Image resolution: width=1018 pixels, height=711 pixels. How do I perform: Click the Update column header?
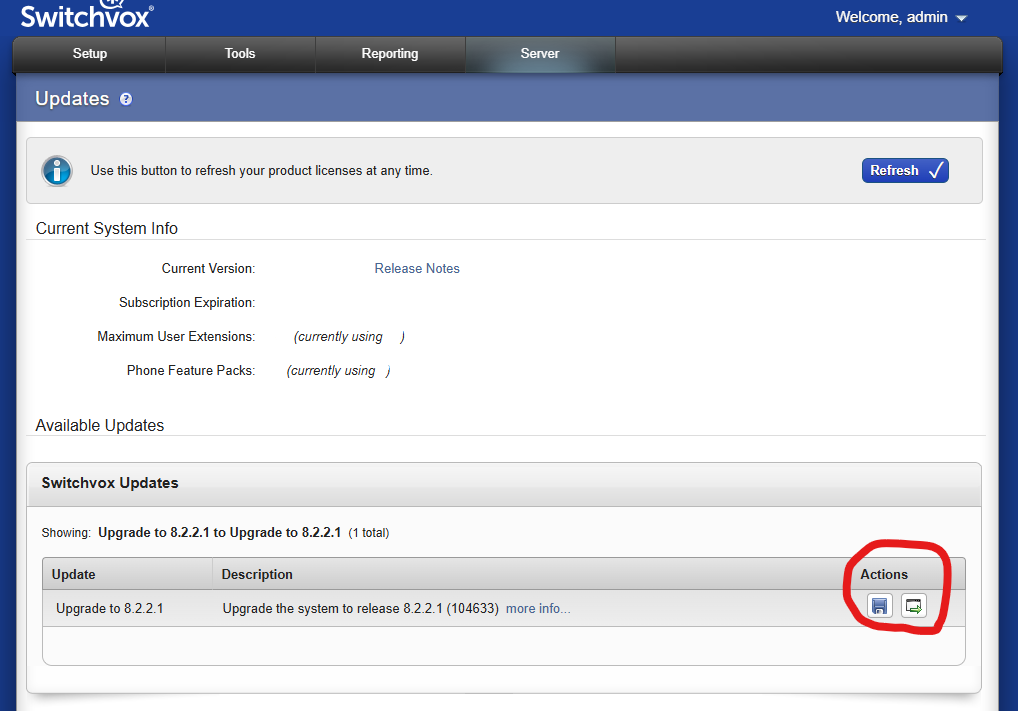pos(74,575)
